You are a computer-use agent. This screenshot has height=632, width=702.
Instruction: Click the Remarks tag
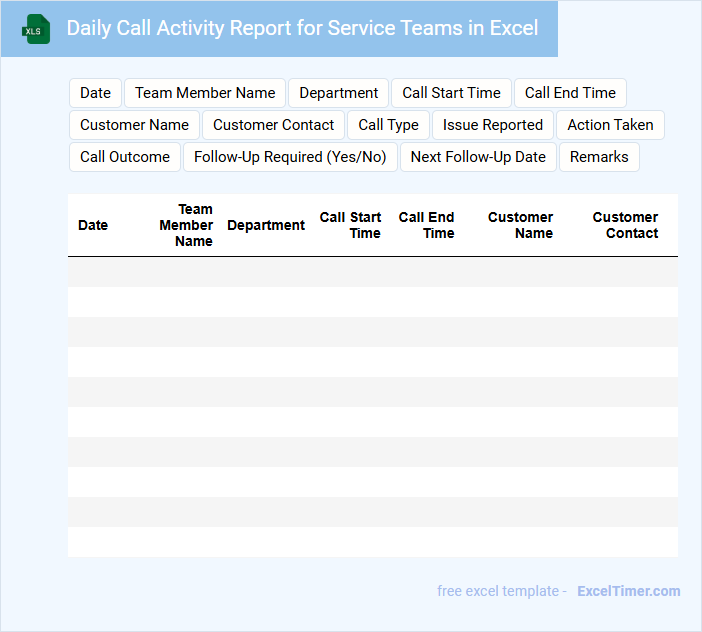tap(599, 157)
